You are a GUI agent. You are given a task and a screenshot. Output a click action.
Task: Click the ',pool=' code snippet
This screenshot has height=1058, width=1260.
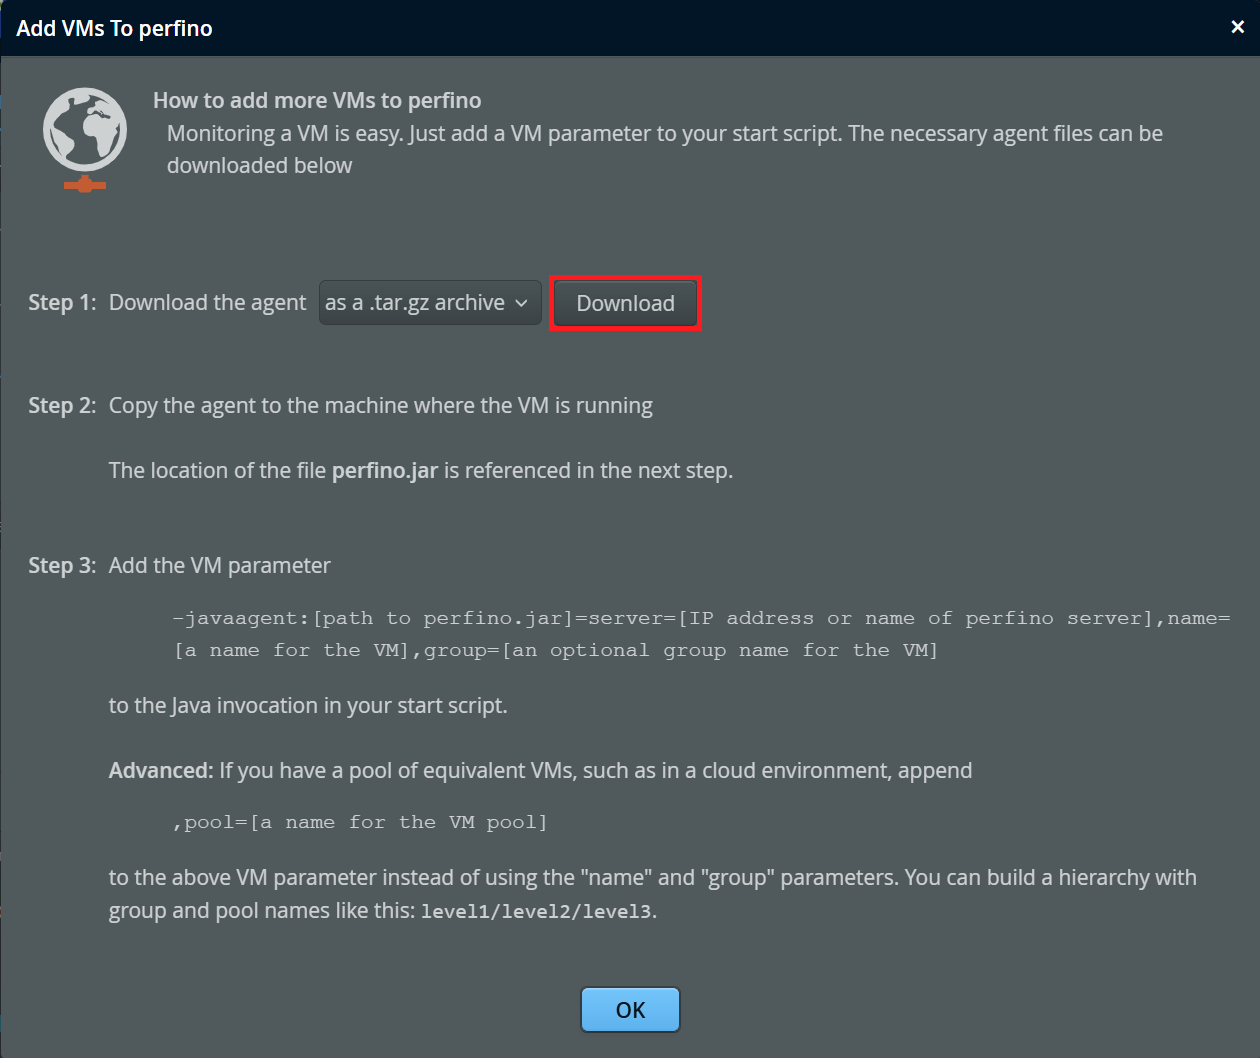click(360, 822)
